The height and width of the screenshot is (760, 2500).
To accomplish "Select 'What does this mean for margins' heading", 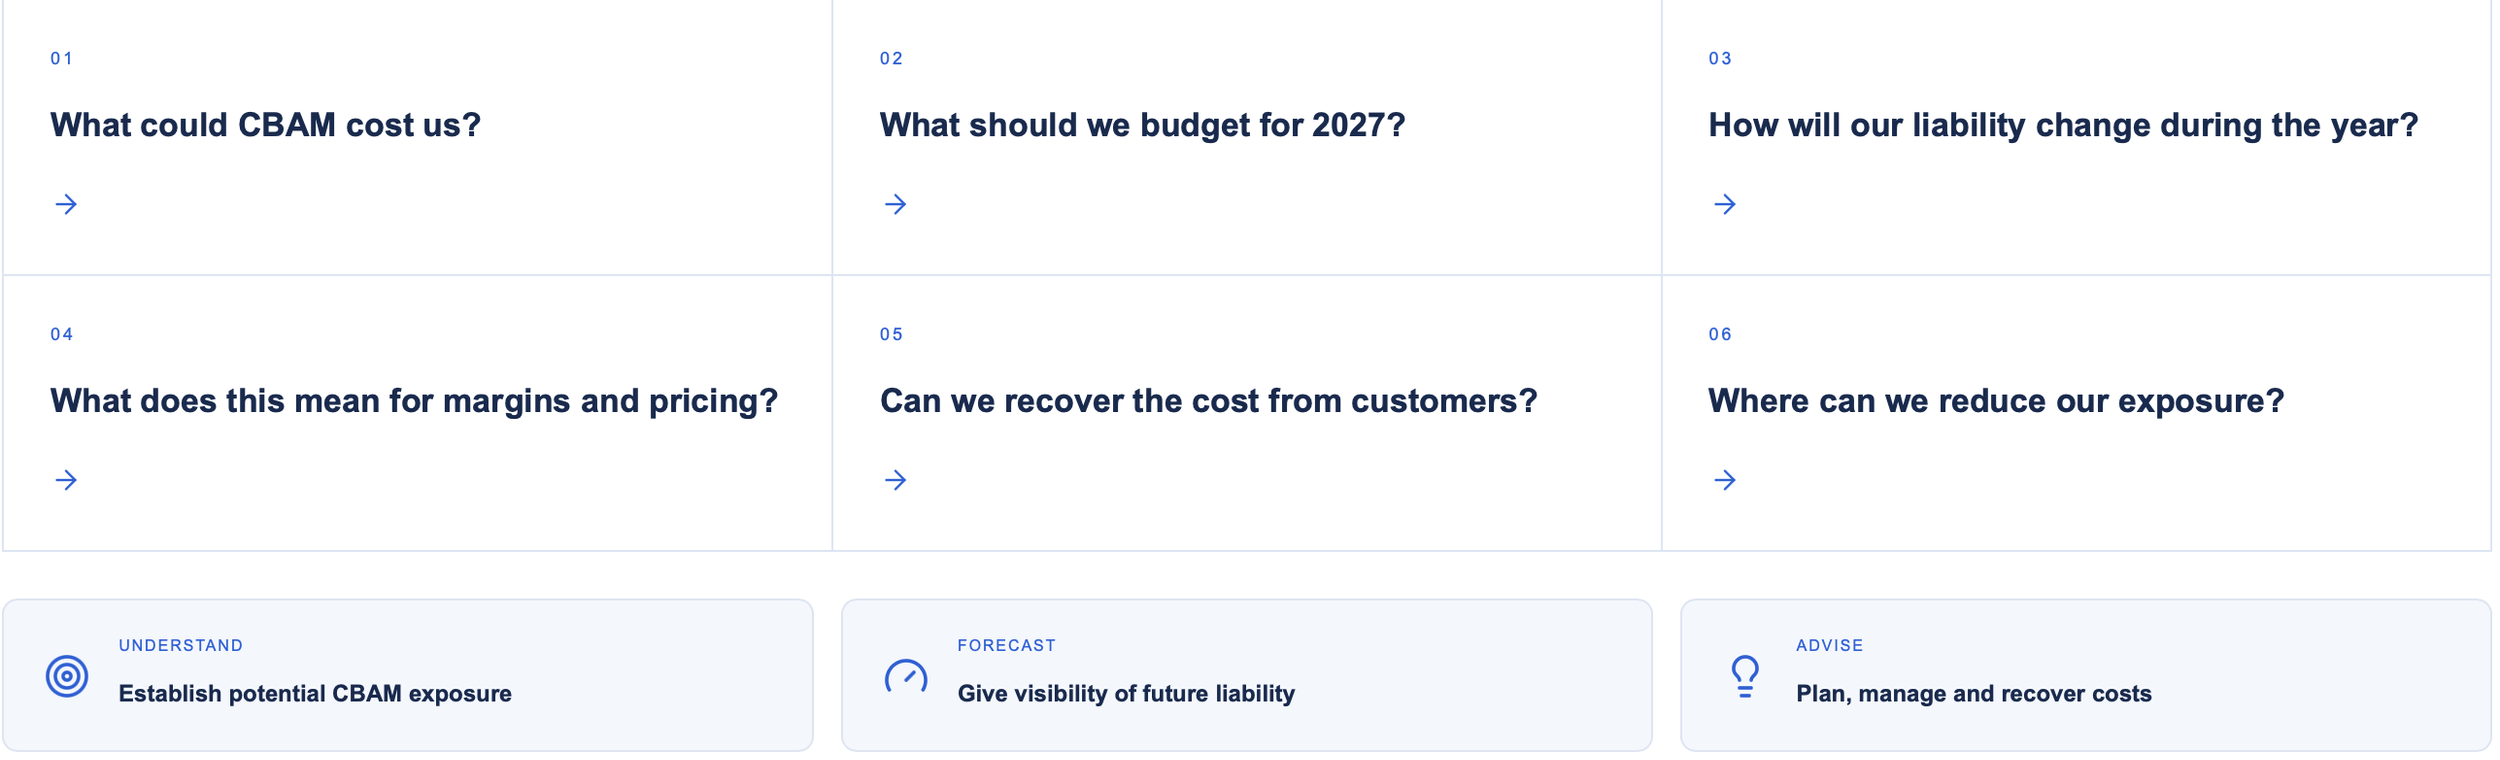I will click(414, 401).
